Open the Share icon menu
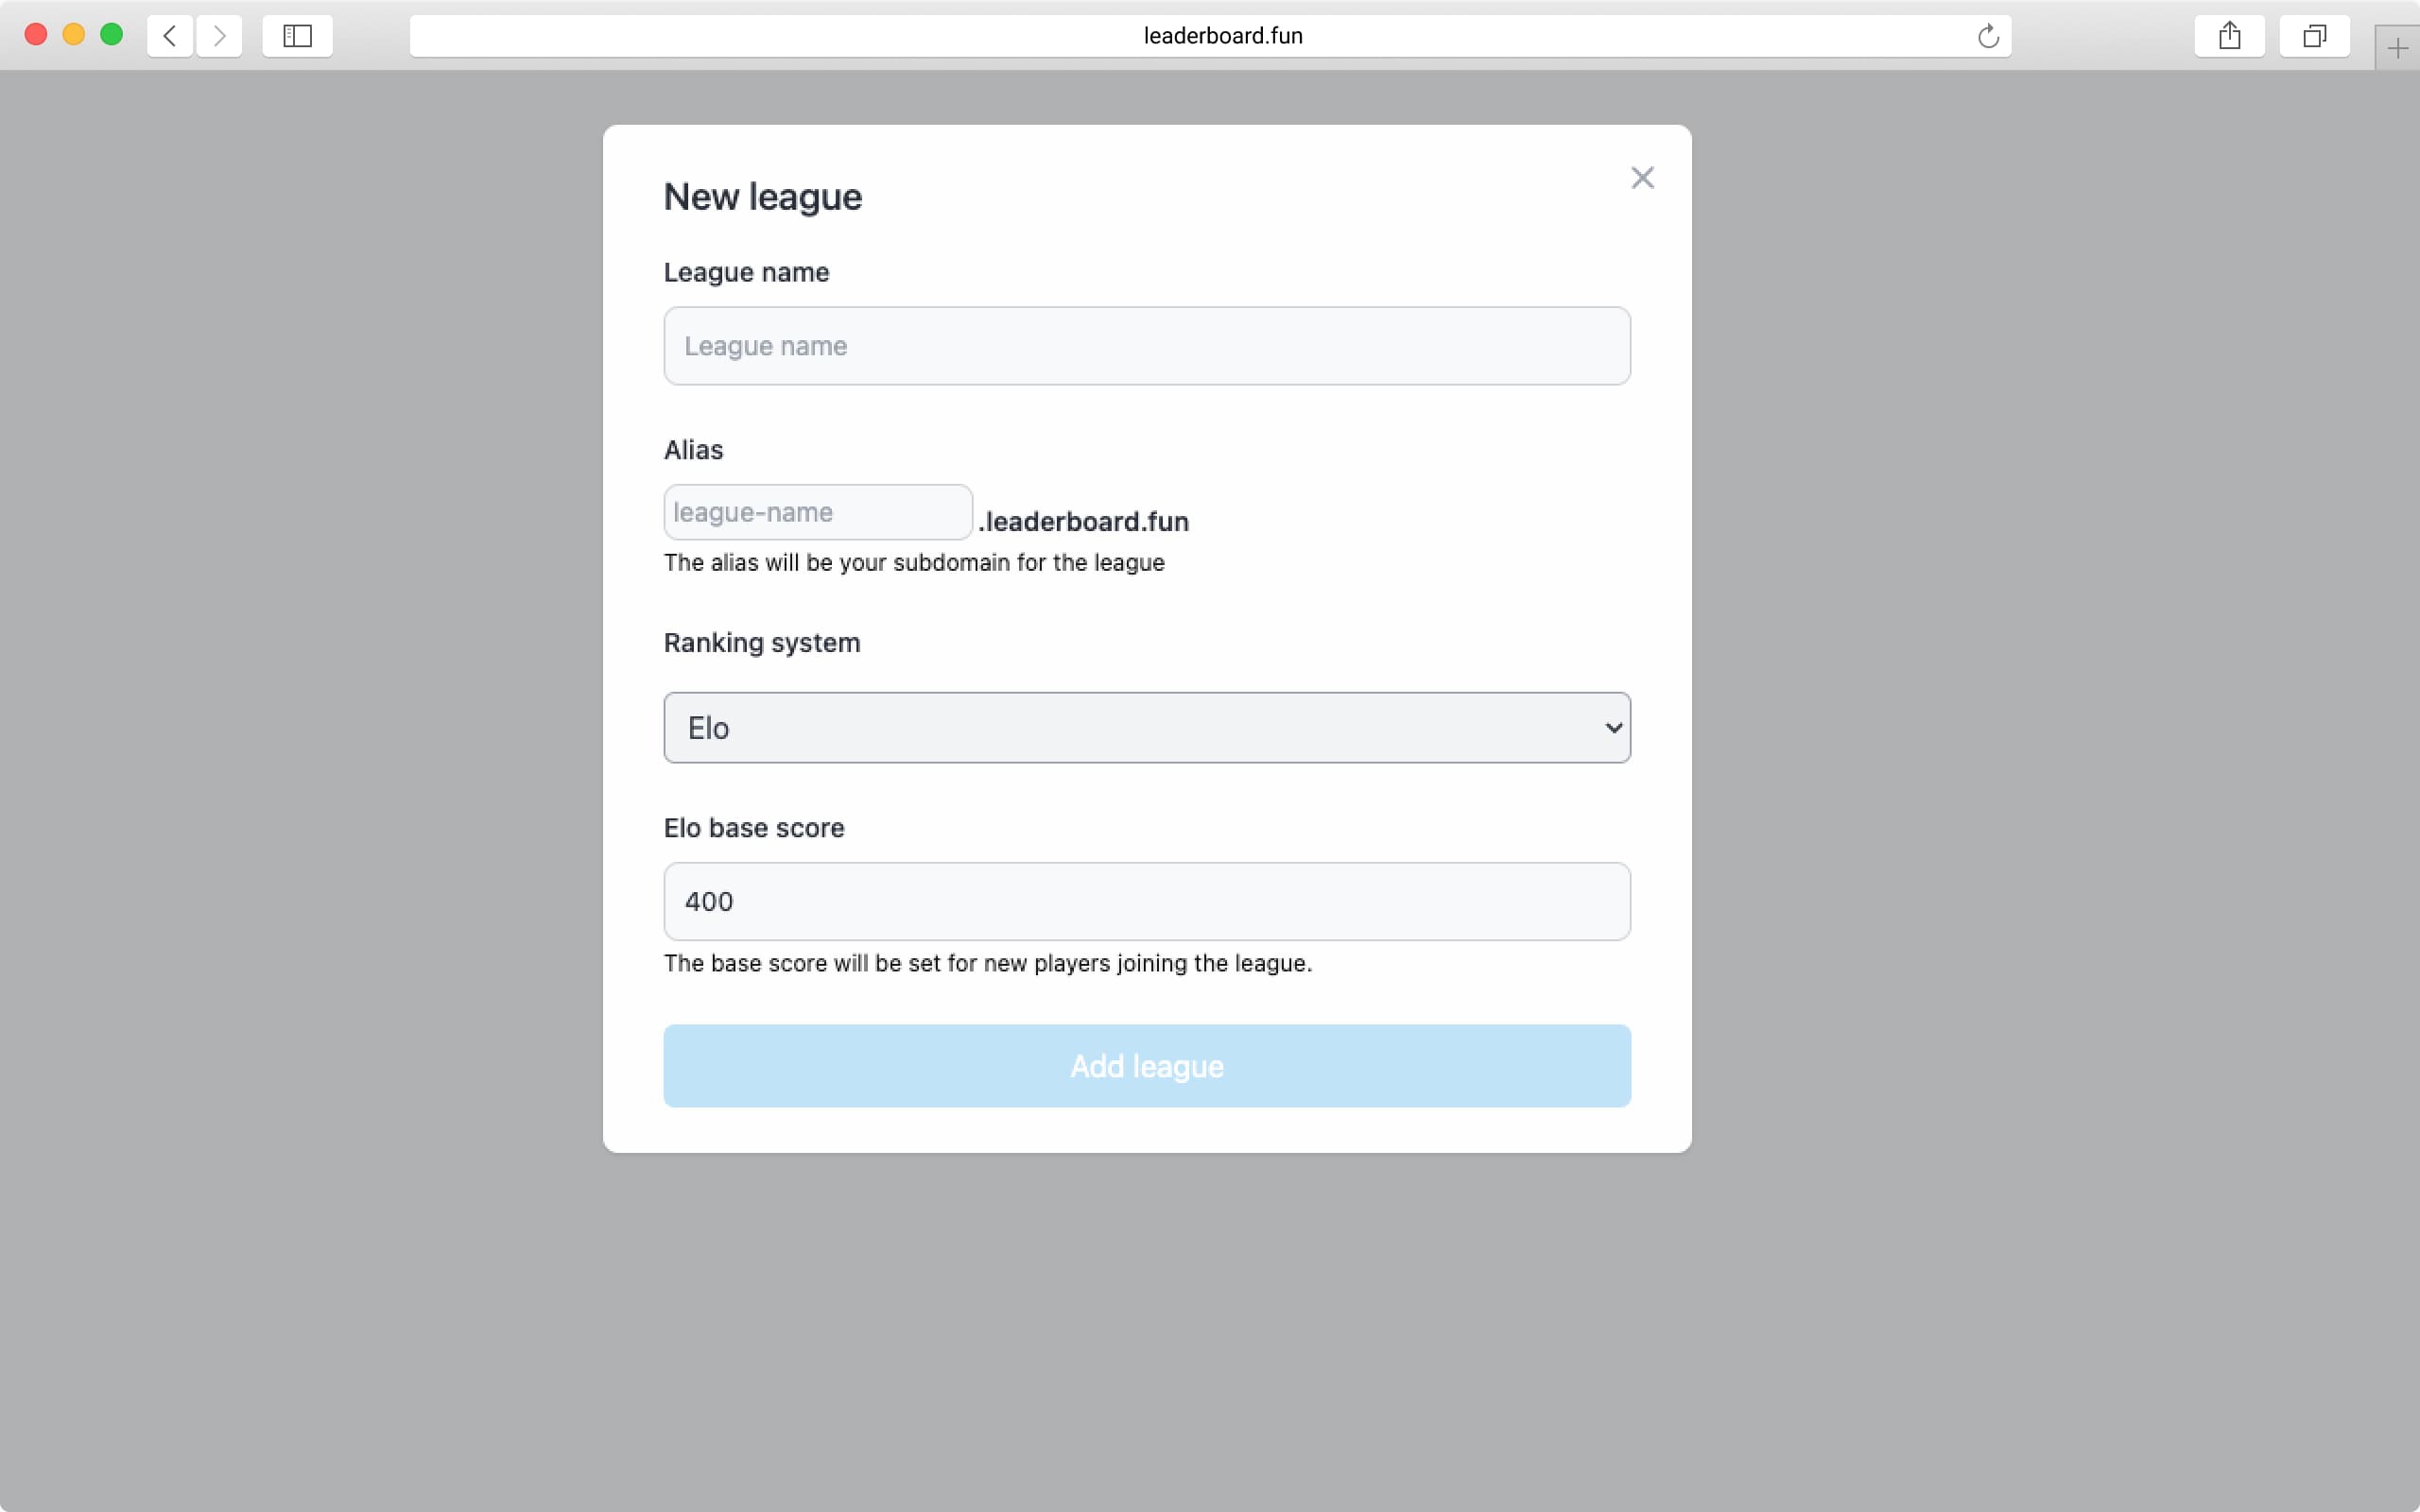This screenshot has height=1512, width=2420. 2229,36
